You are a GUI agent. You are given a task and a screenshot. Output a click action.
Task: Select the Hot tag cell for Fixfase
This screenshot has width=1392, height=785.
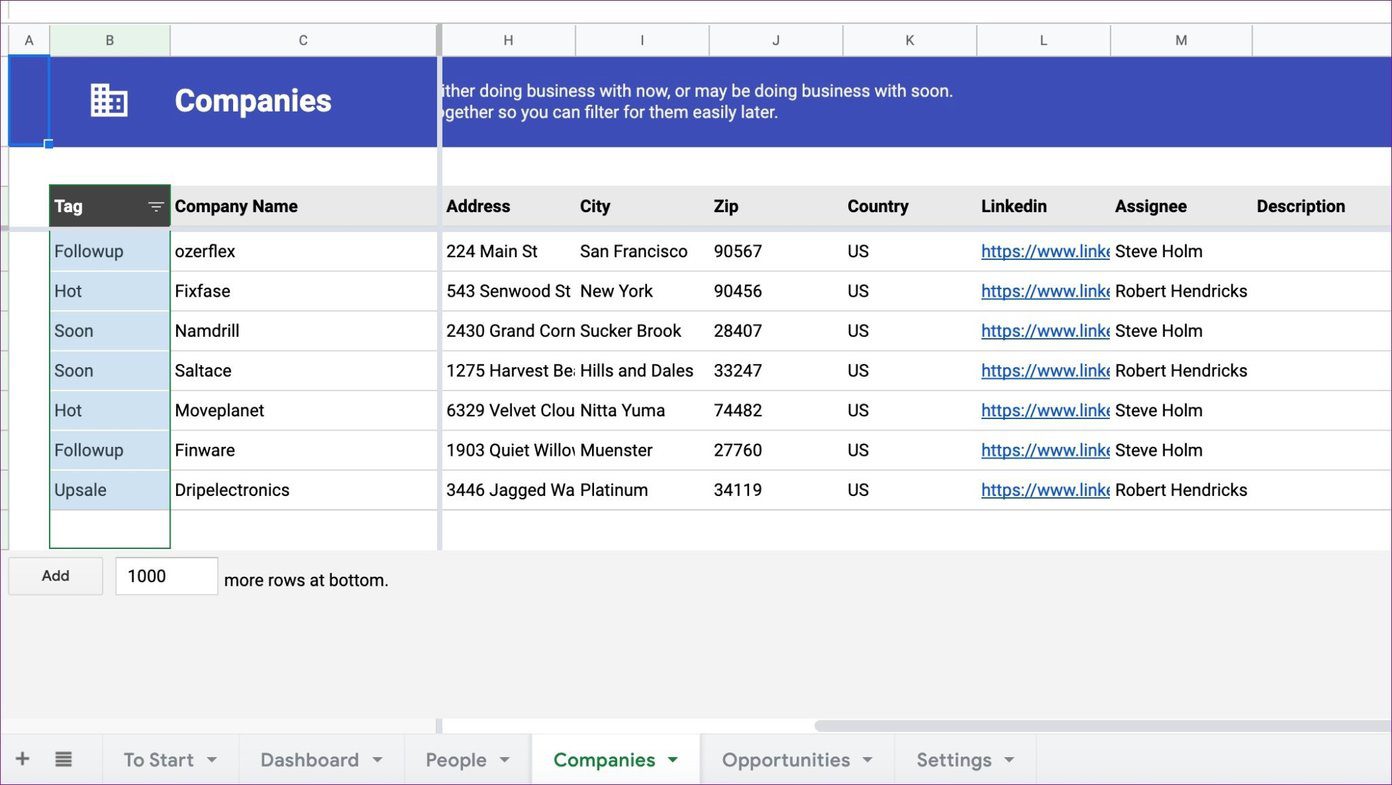(110, 291)
